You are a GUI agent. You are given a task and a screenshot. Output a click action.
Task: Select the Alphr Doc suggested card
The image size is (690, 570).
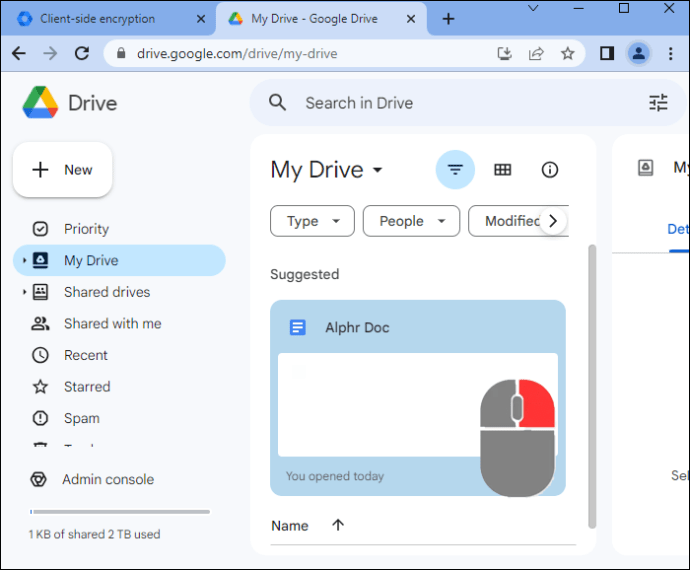coord(418,398)
